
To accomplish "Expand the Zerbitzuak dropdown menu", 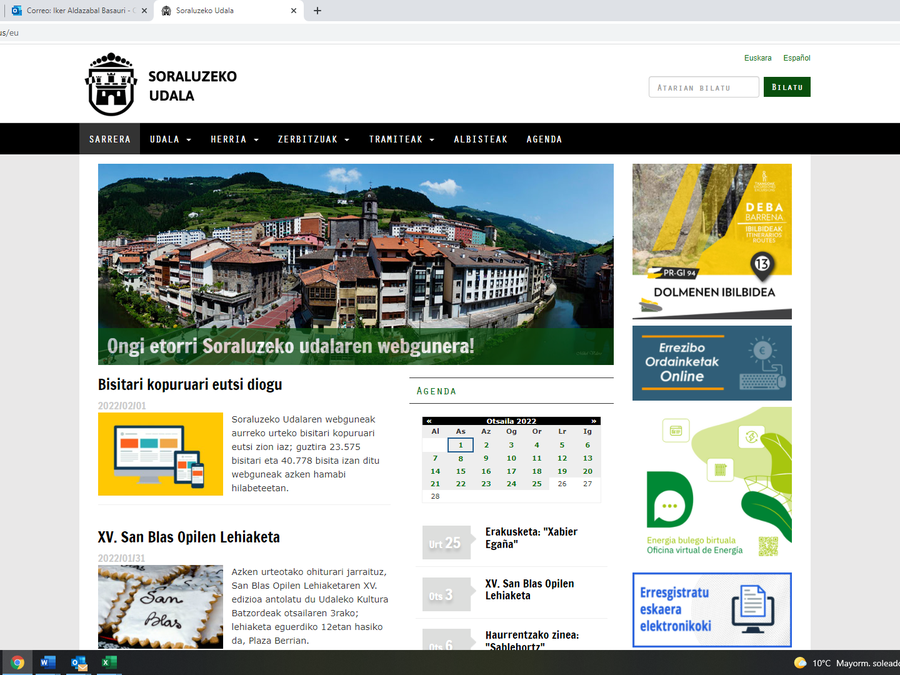I will tap(313, 139).
